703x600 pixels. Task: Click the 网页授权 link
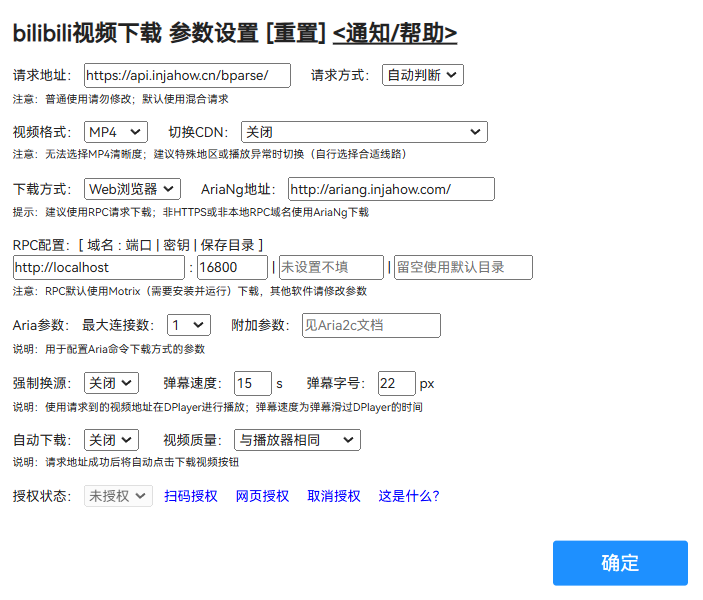tap(262, 496)
